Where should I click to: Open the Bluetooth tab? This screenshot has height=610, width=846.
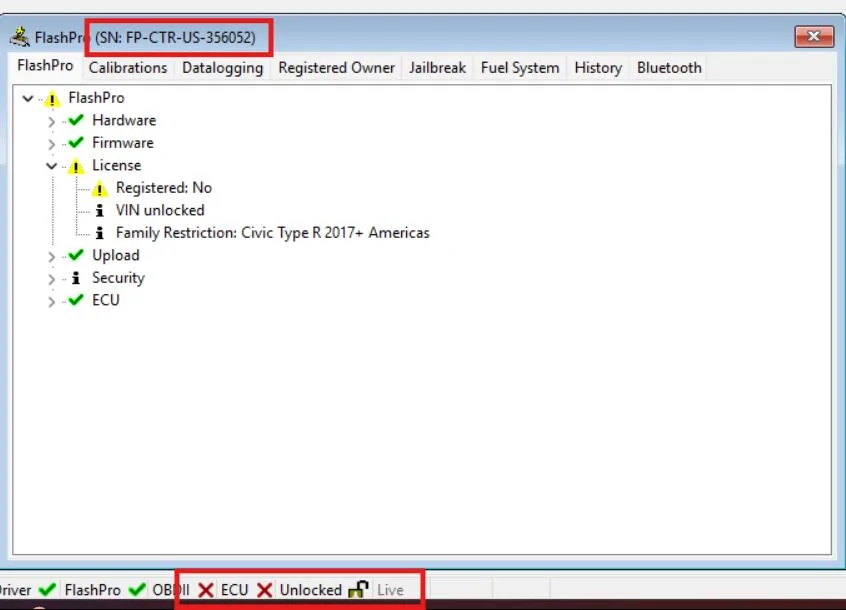coord(669,68)
